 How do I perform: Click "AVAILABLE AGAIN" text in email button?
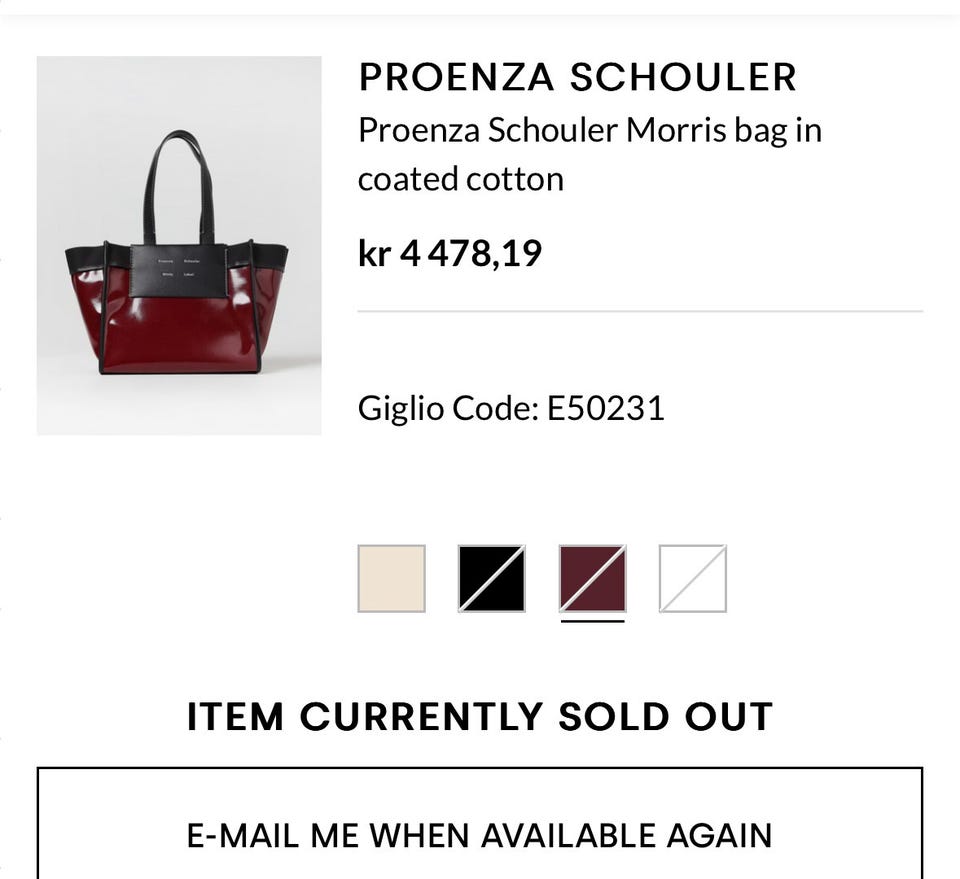tap(626, 836)
